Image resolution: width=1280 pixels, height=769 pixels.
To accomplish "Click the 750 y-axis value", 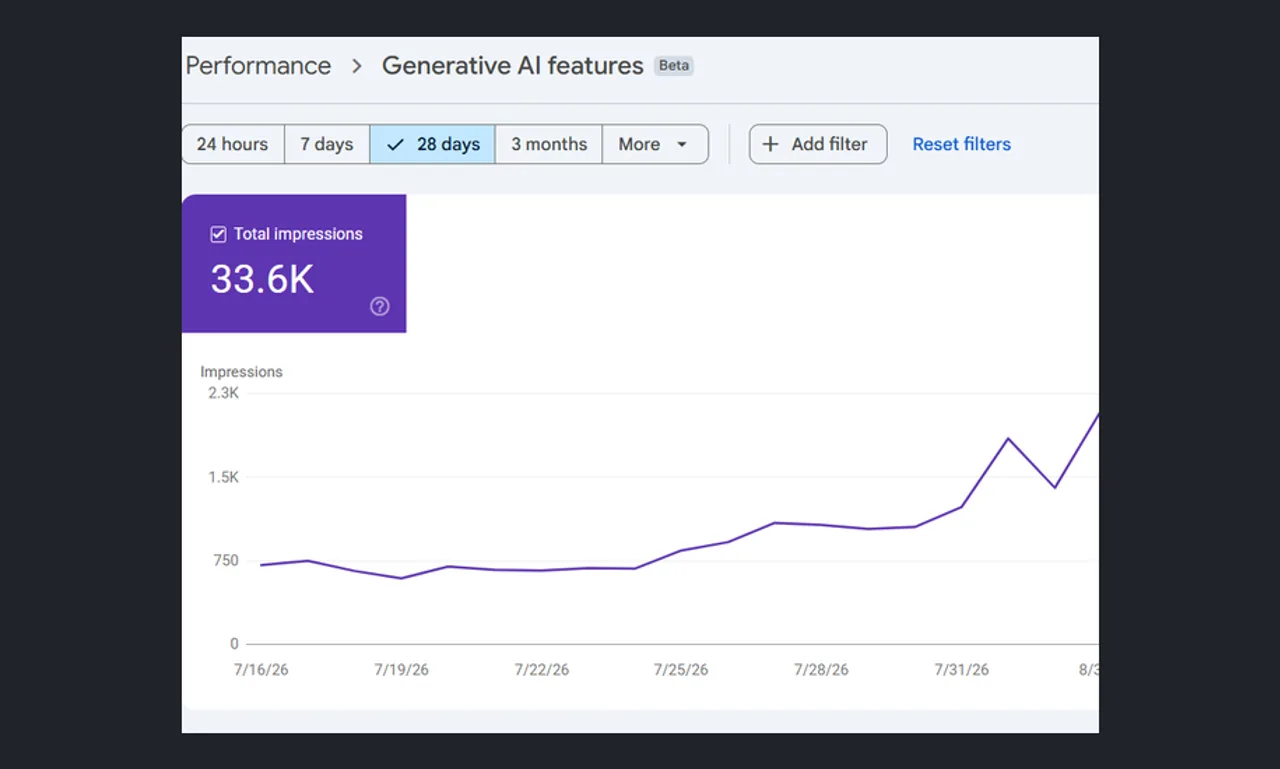I will 225,560.
